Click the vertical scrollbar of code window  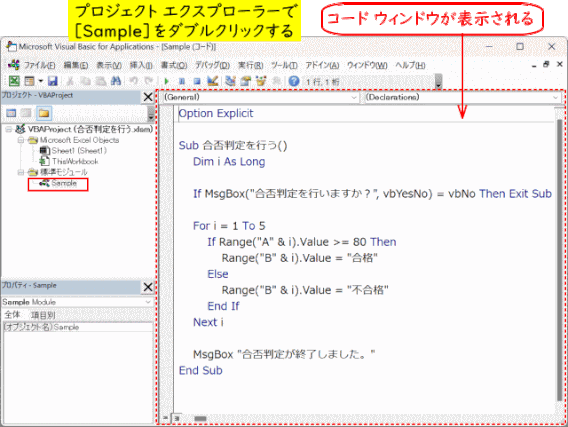click(559, 261)
